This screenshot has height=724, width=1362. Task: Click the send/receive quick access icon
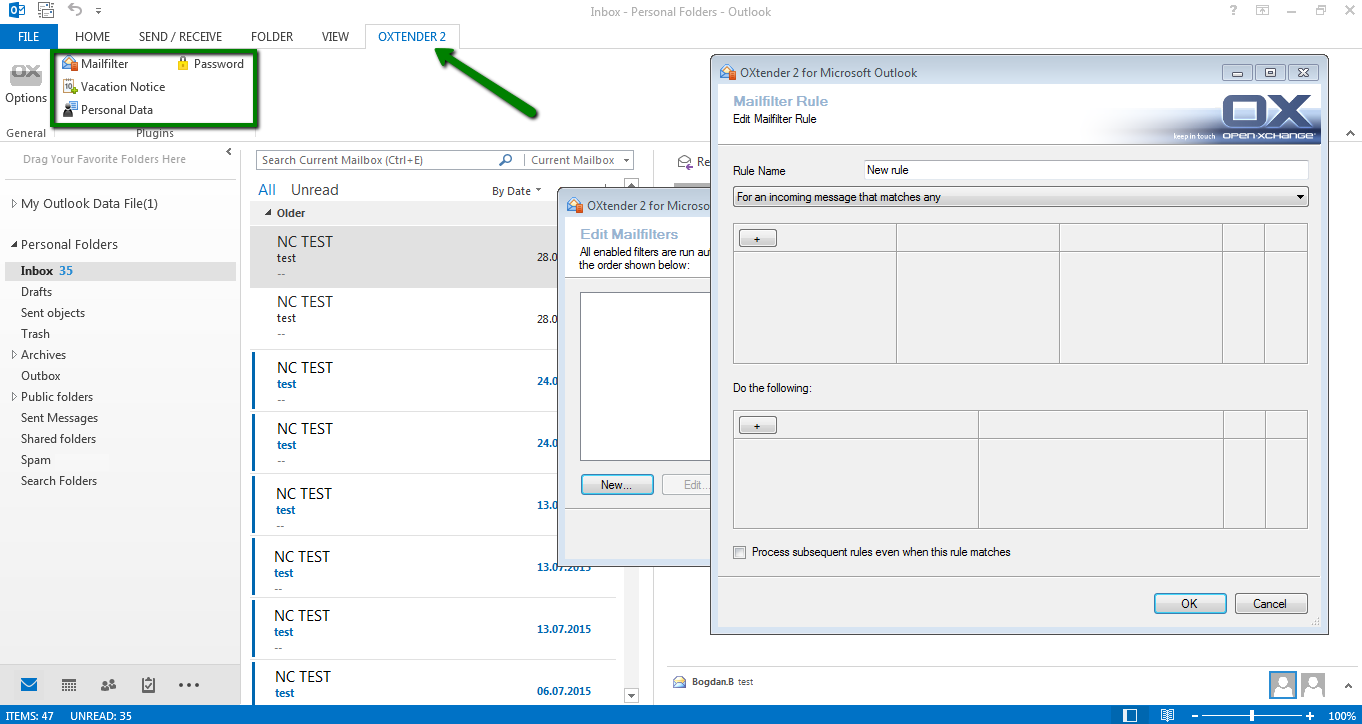(45, 10)
